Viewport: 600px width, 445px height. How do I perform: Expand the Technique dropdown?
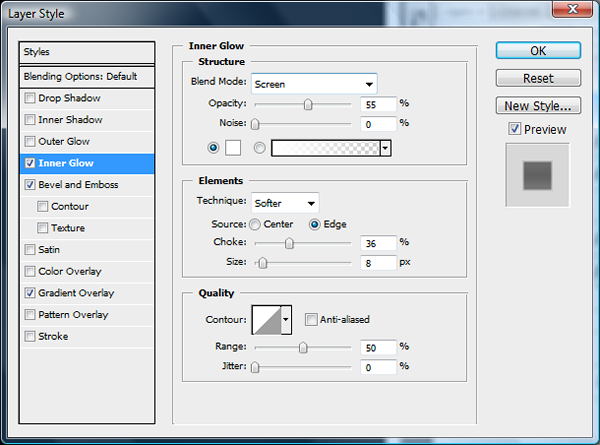[285, 203]
